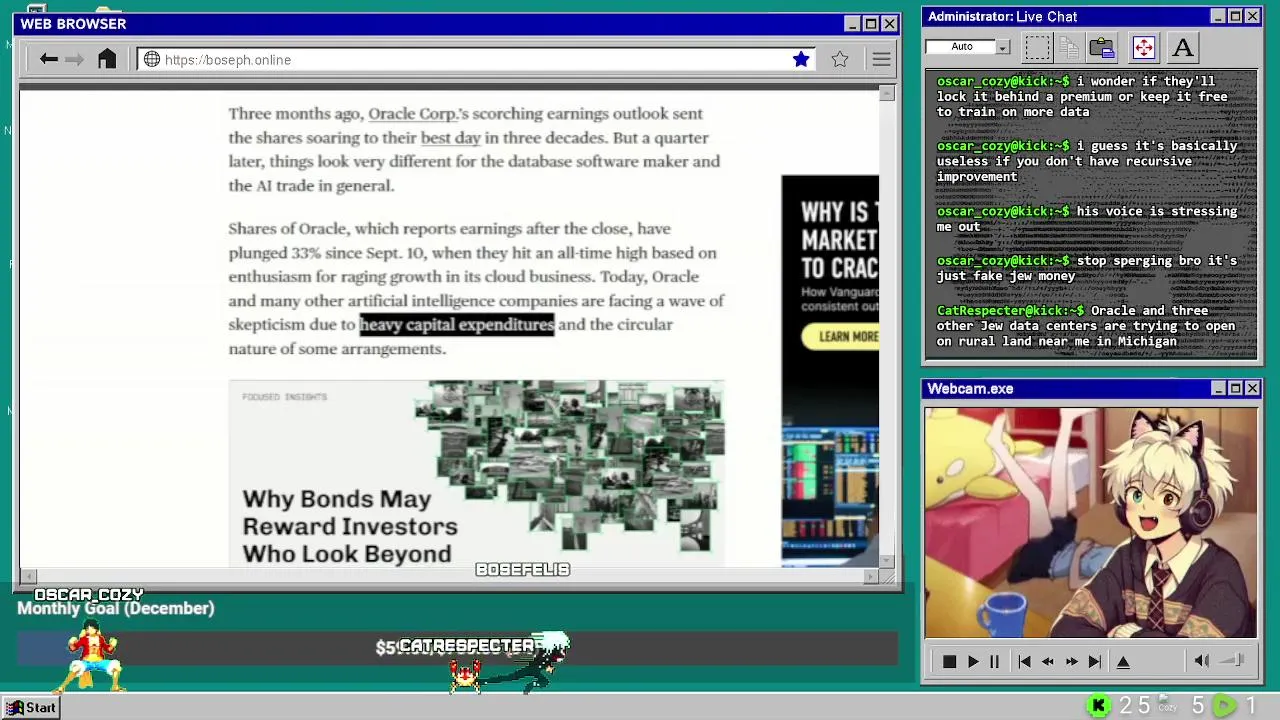Screen dimensions: 1280x720
Task: Click the horizontal scrollbar right arrow
Action: 871,576
